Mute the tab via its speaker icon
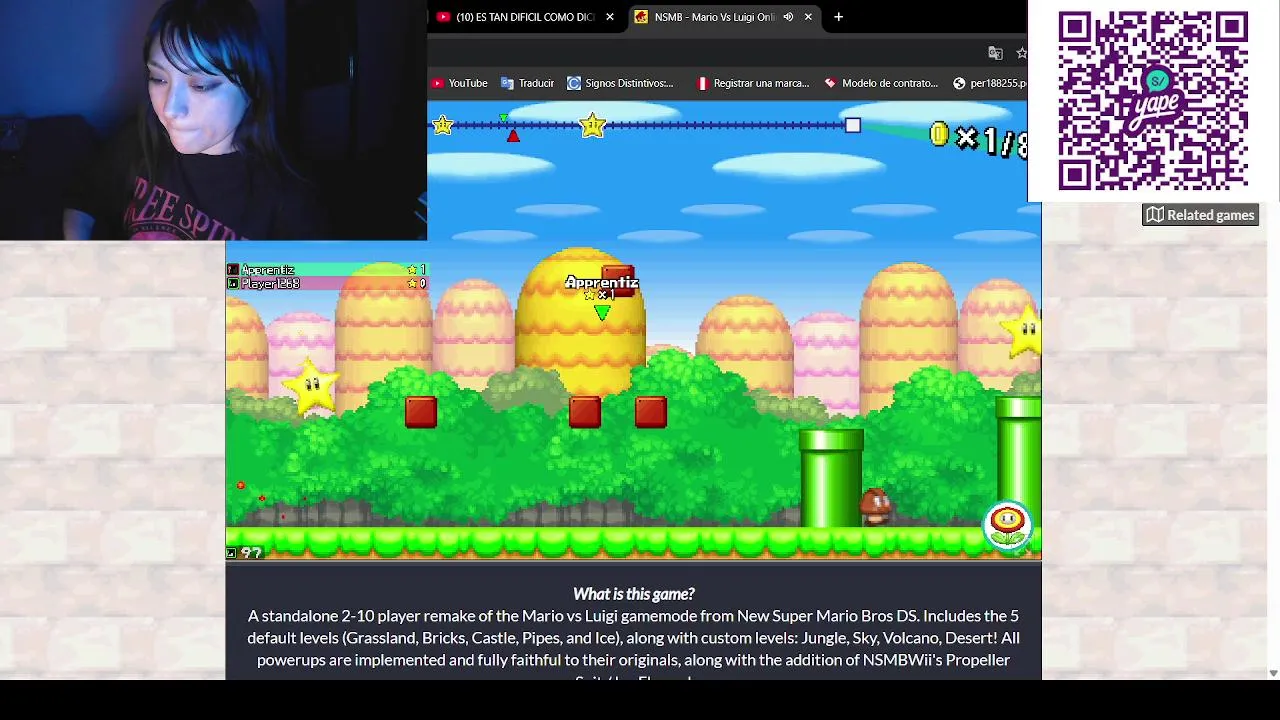Screen dimensions: 1280x720 pos(788,17)
